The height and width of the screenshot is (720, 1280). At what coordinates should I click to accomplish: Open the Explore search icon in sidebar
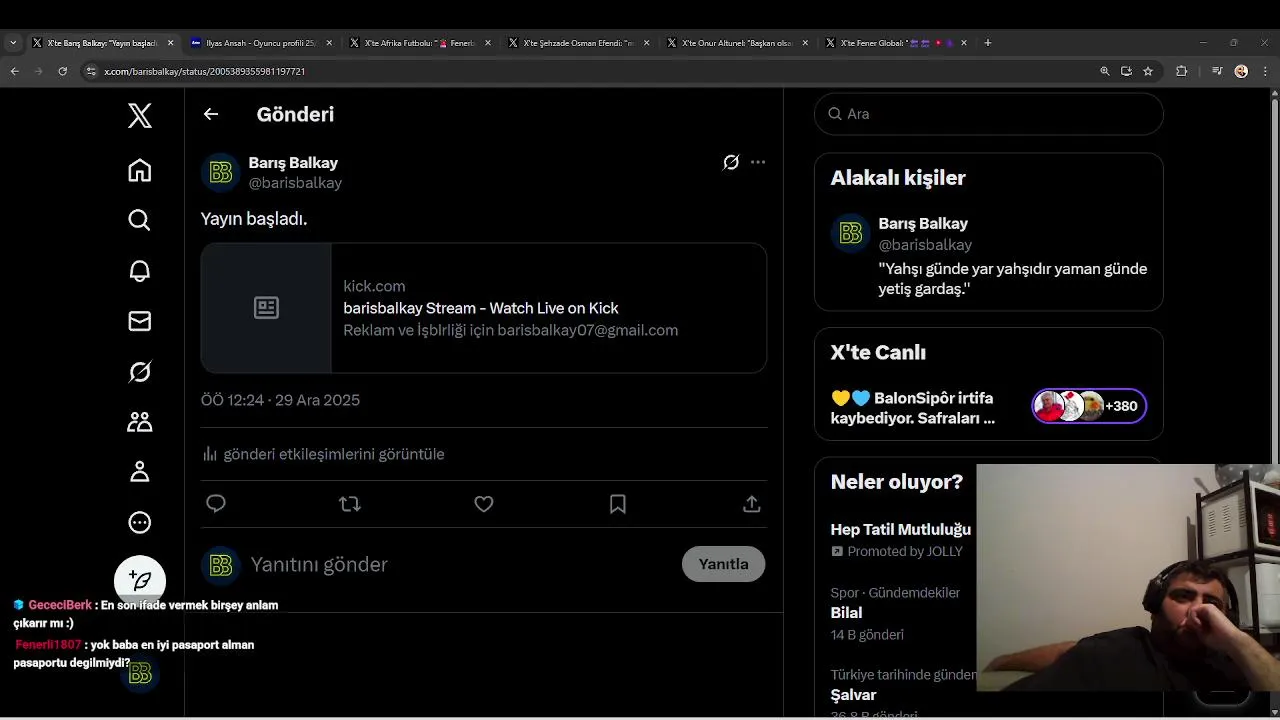[x=140, y=220]
